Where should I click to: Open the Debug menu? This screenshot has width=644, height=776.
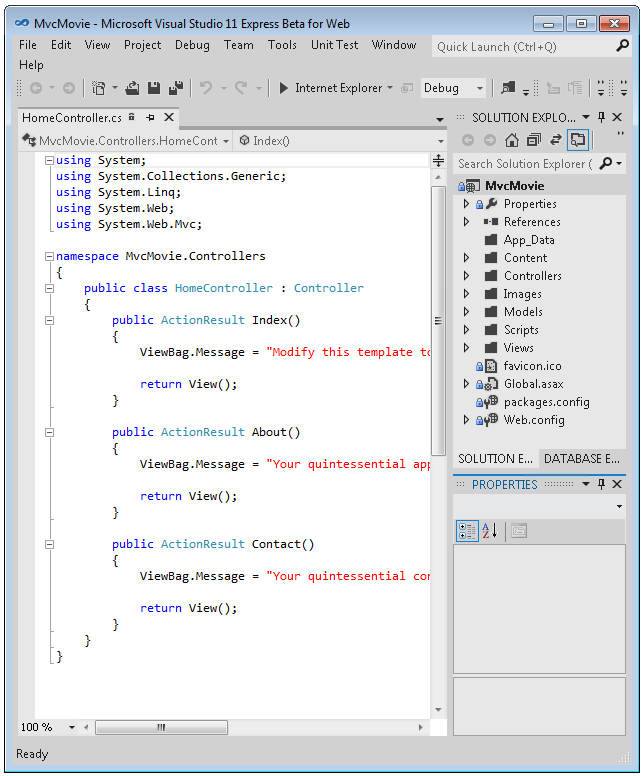coord(192,45)
